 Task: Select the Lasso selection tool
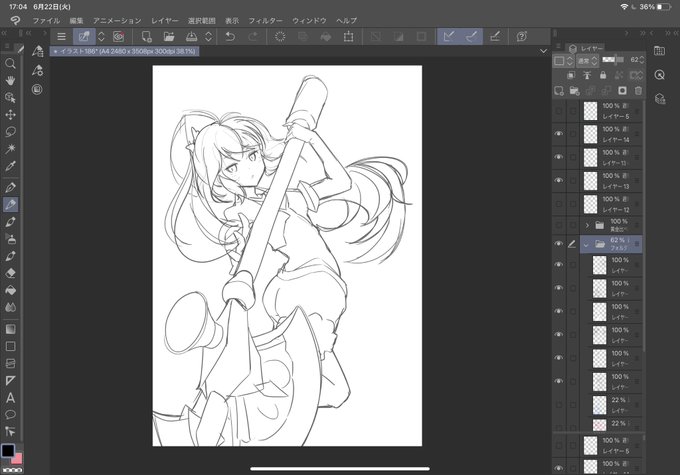10,131
